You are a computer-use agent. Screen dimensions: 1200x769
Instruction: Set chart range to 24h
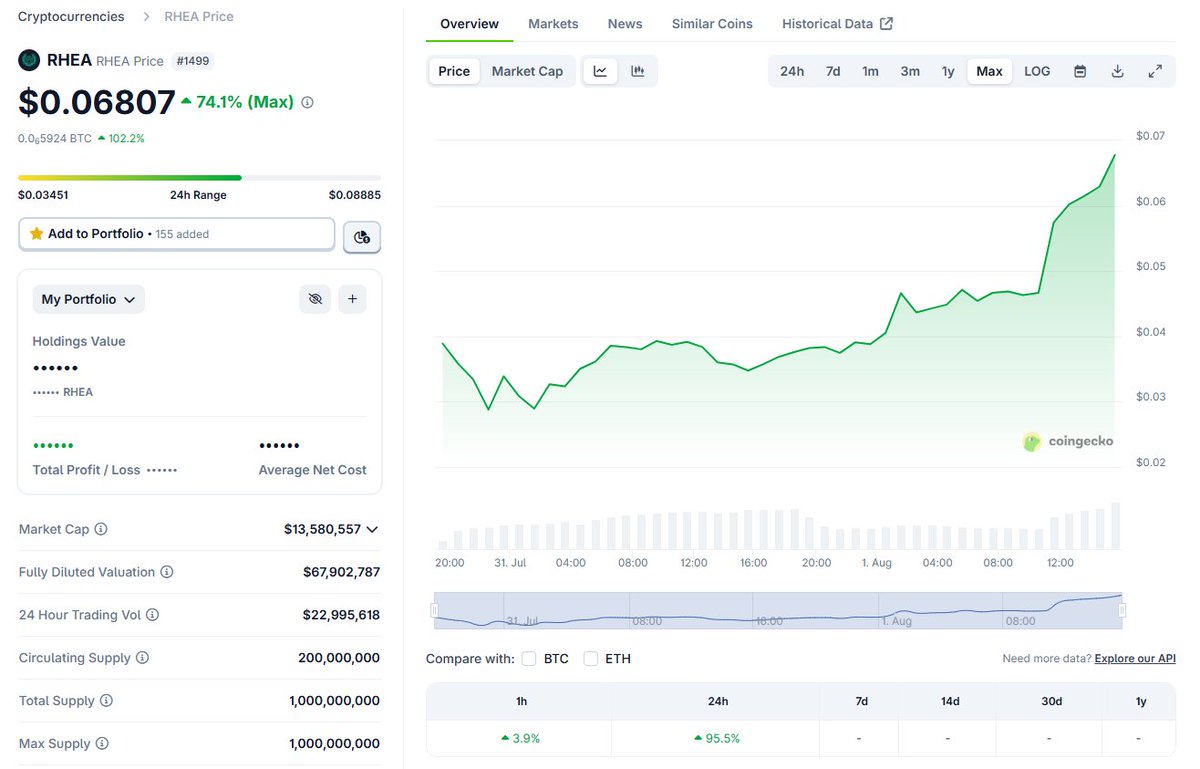pos(792,71)
